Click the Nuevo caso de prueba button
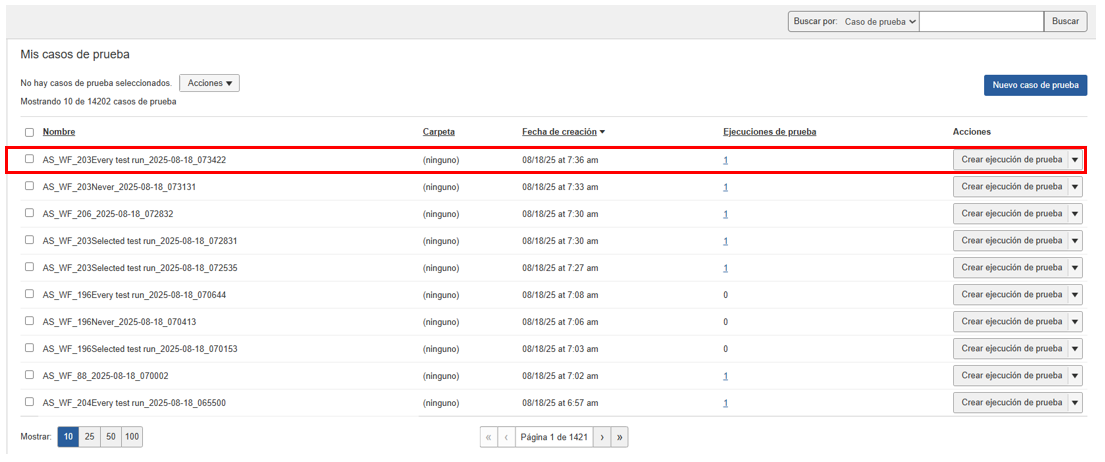 point(1035,85)
